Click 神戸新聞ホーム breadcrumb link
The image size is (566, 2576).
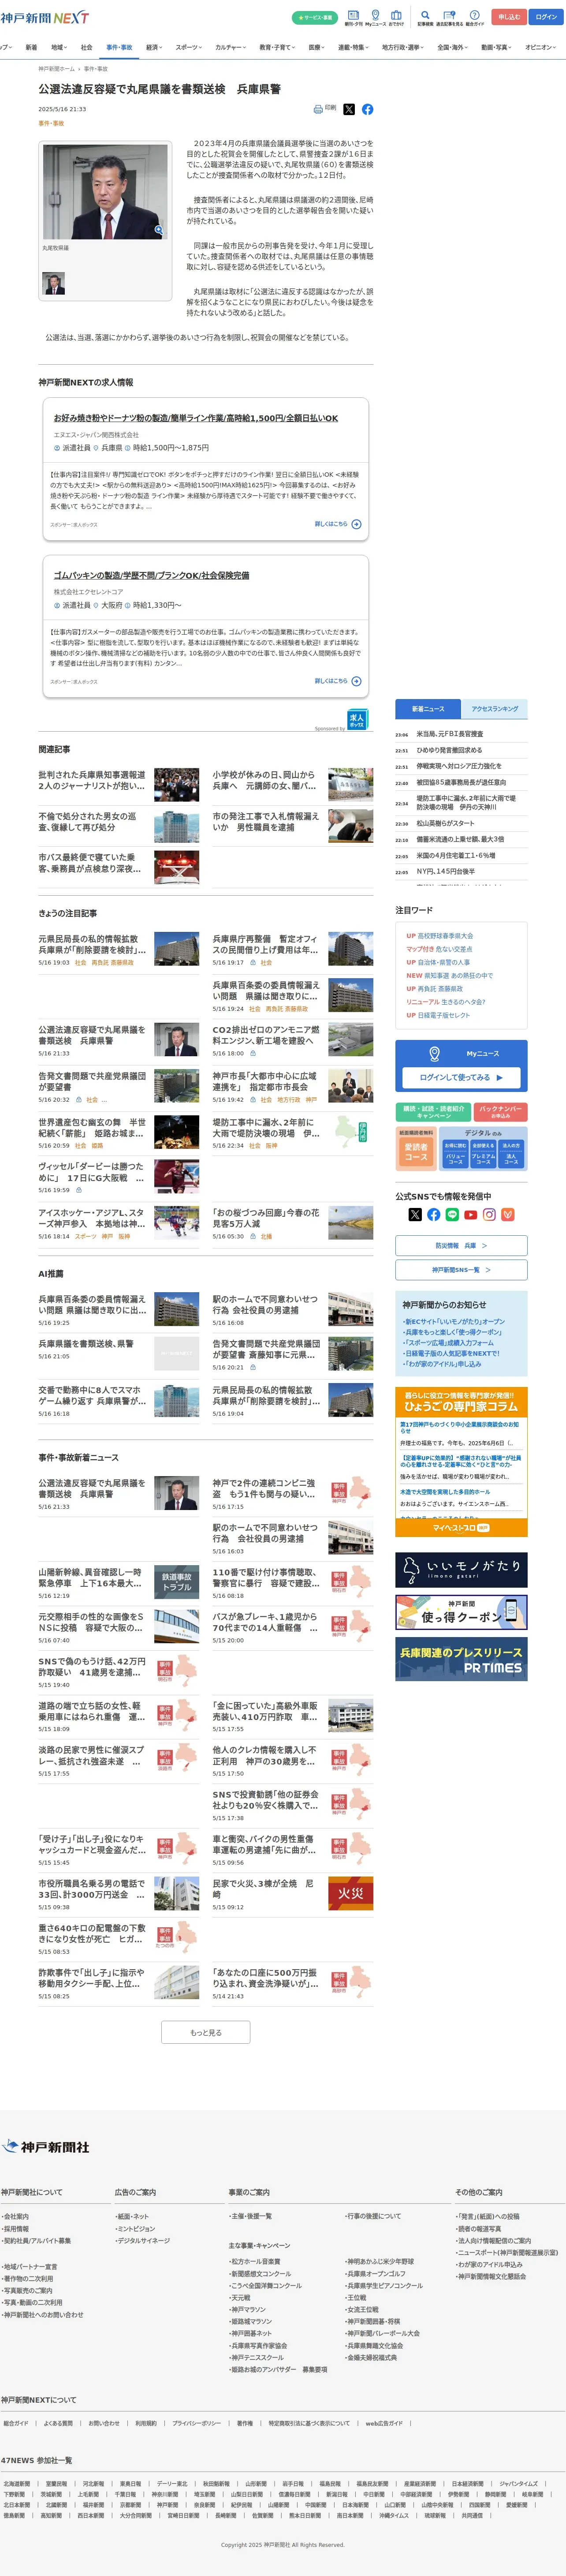(56, 69)
